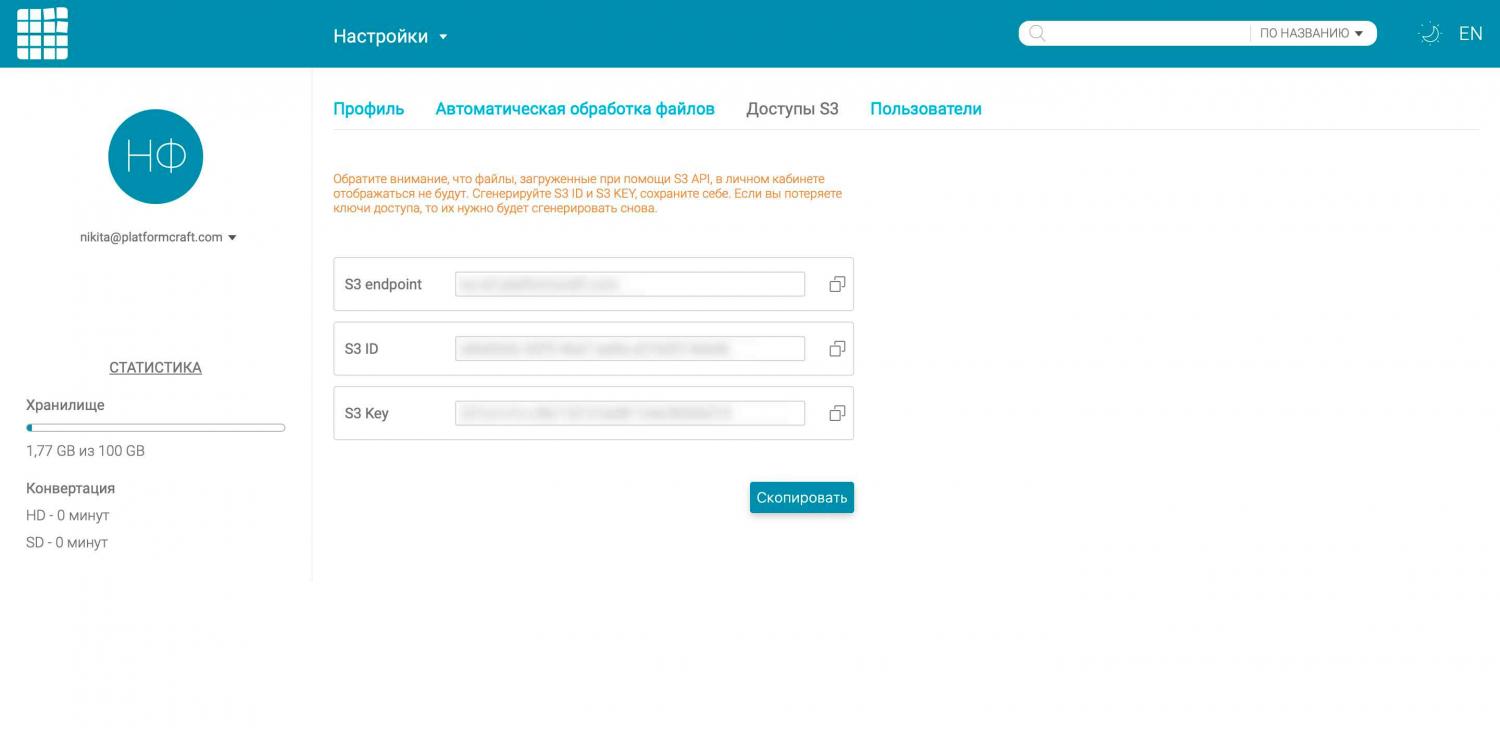Select the Доступы S3 tab

tap(792, 109)
